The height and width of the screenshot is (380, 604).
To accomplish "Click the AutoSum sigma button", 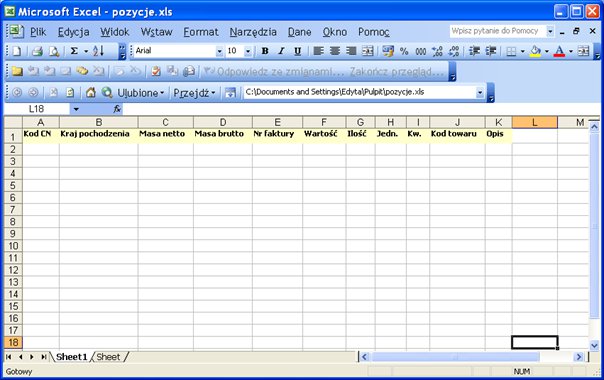I will (74, 51).
